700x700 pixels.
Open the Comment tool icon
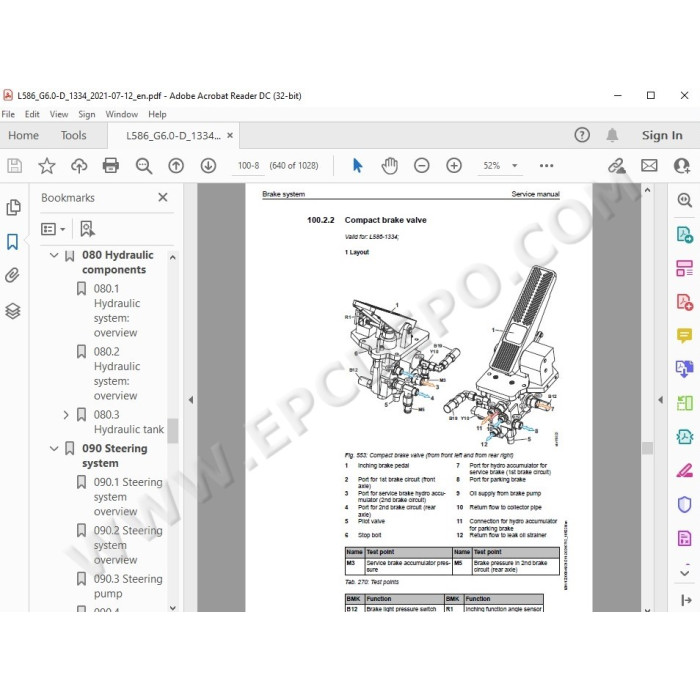click(x=684, y=335)
